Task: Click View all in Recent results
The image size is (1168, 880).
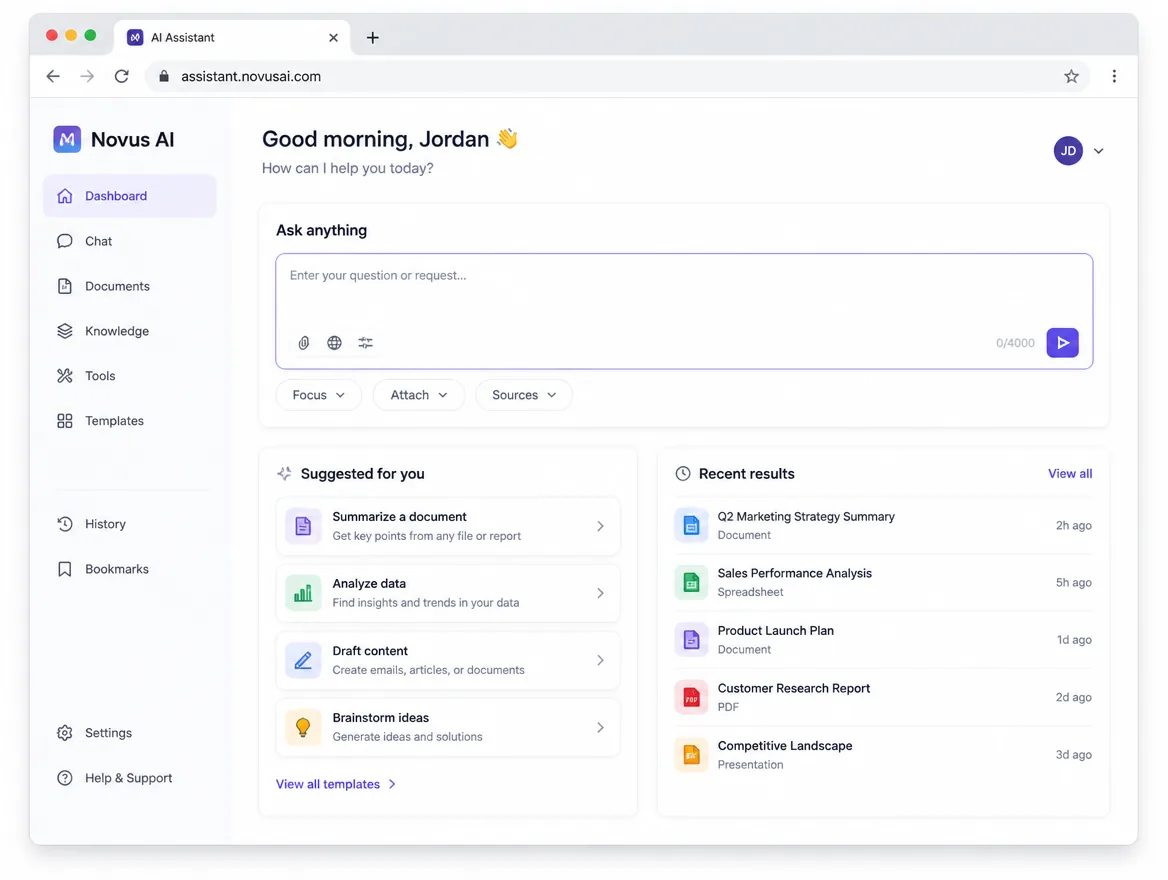Action: pyautogui.click(x=1070, y=474)
